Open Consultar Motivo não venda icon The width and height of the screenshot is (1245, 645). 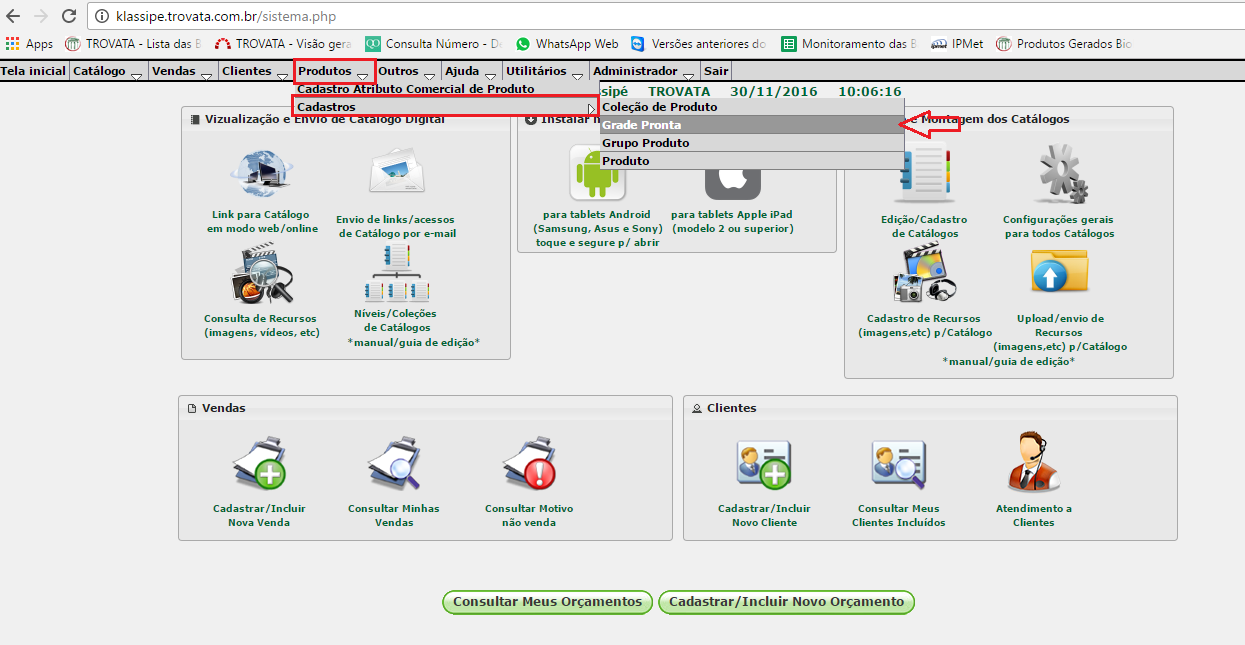click(x=529, y=466)
